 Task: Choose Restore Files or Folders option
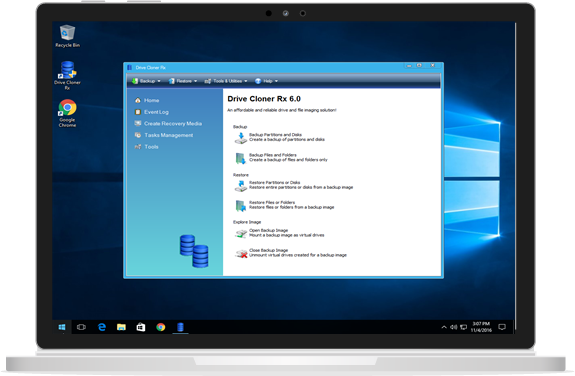pyautogui.click(x=285, y=205)
